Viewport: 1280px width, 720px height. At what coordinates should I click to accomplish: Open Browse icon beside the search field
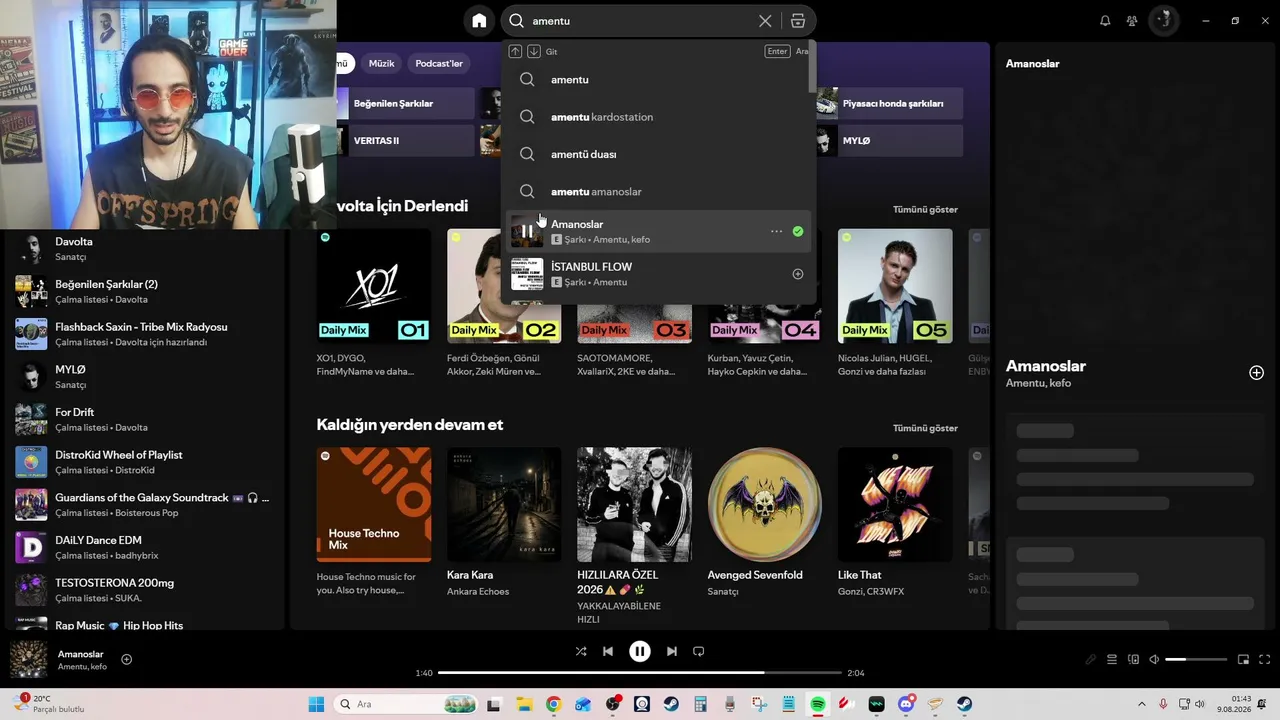[797, 21]
